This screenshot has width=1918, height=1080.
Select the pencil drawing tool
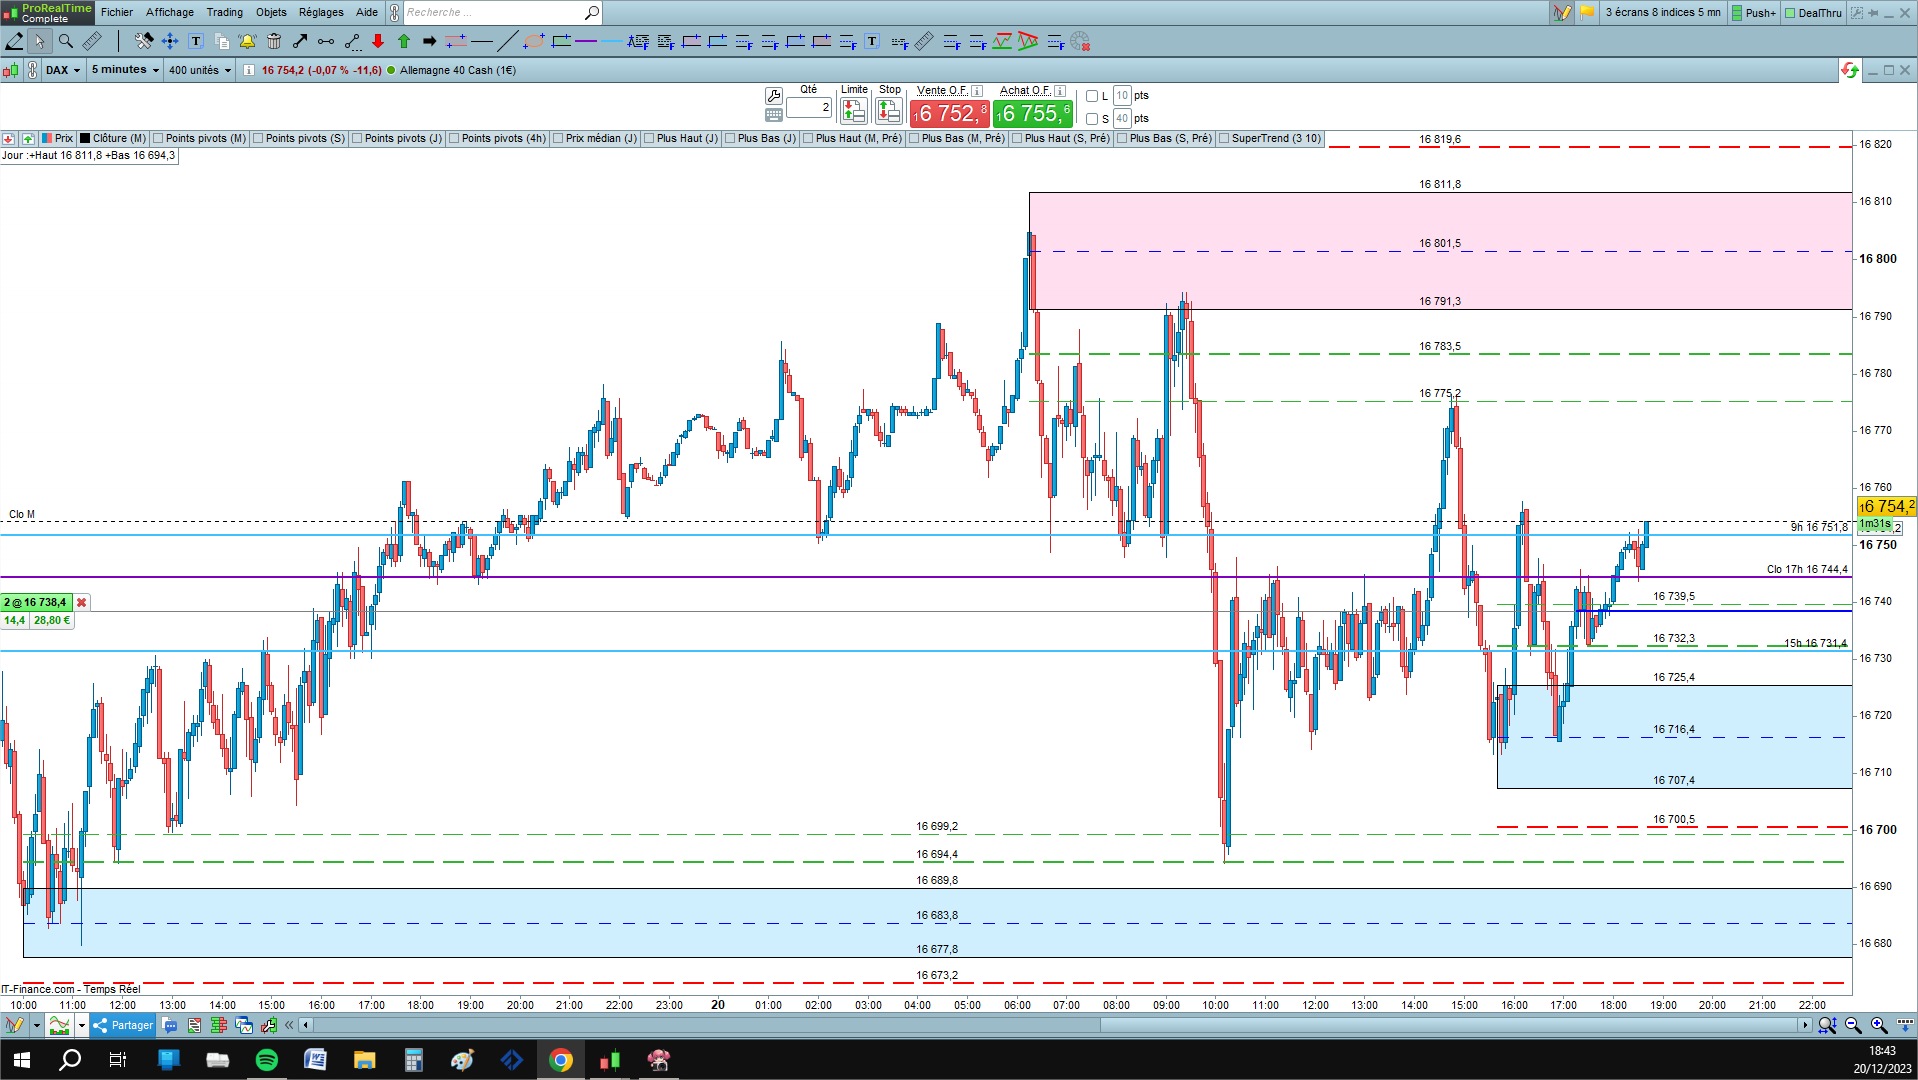click(14, 42)
